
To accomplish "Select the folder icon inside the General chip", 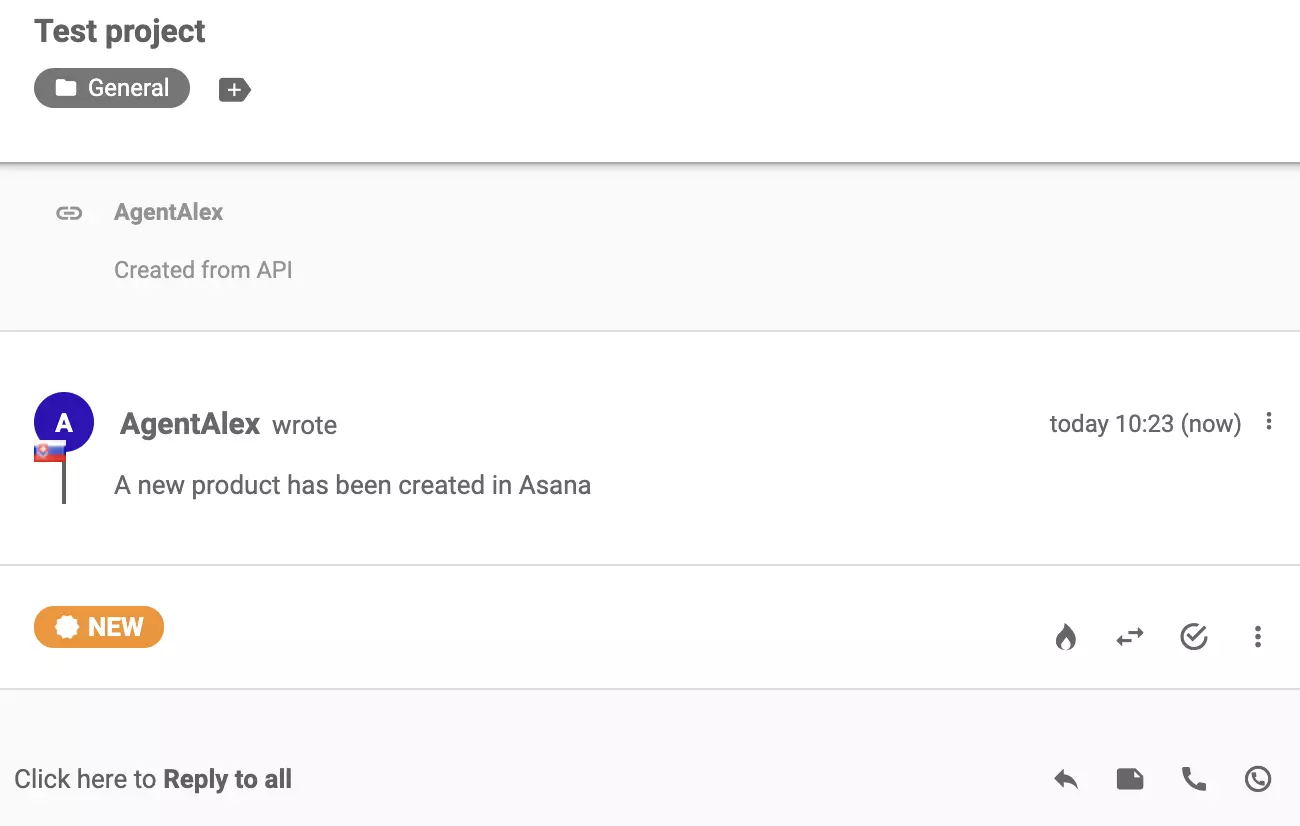I will (x=66, y=88).
